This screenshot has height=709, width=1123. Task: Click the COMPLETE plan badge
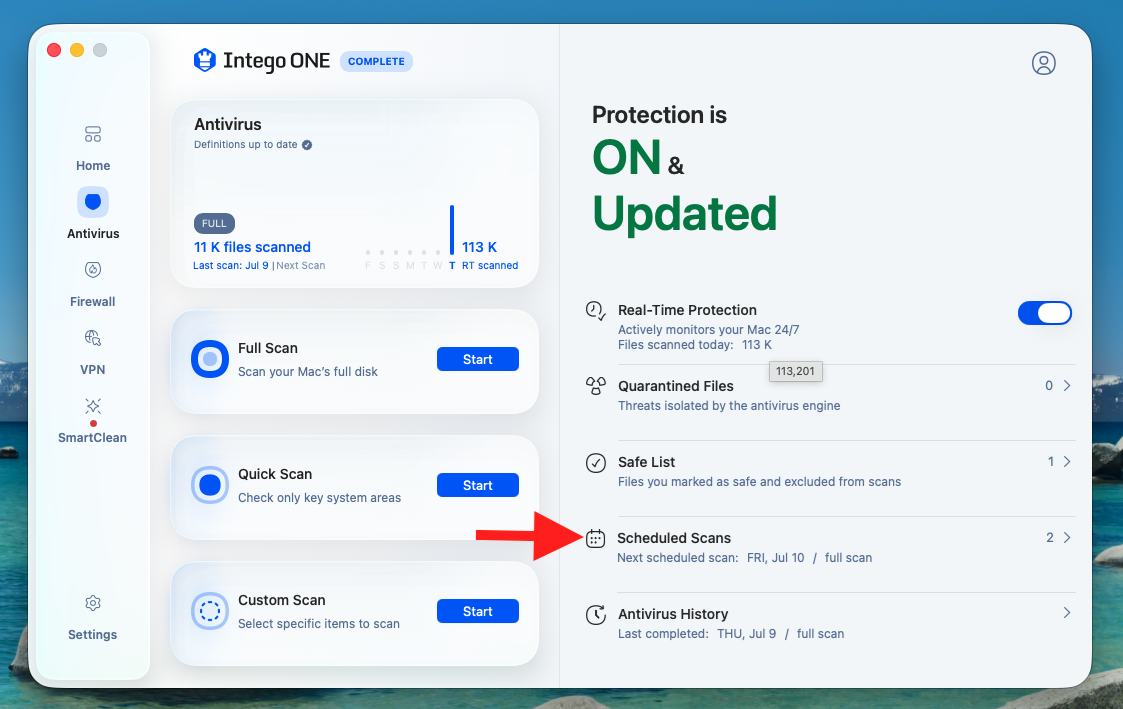(376, 62)
